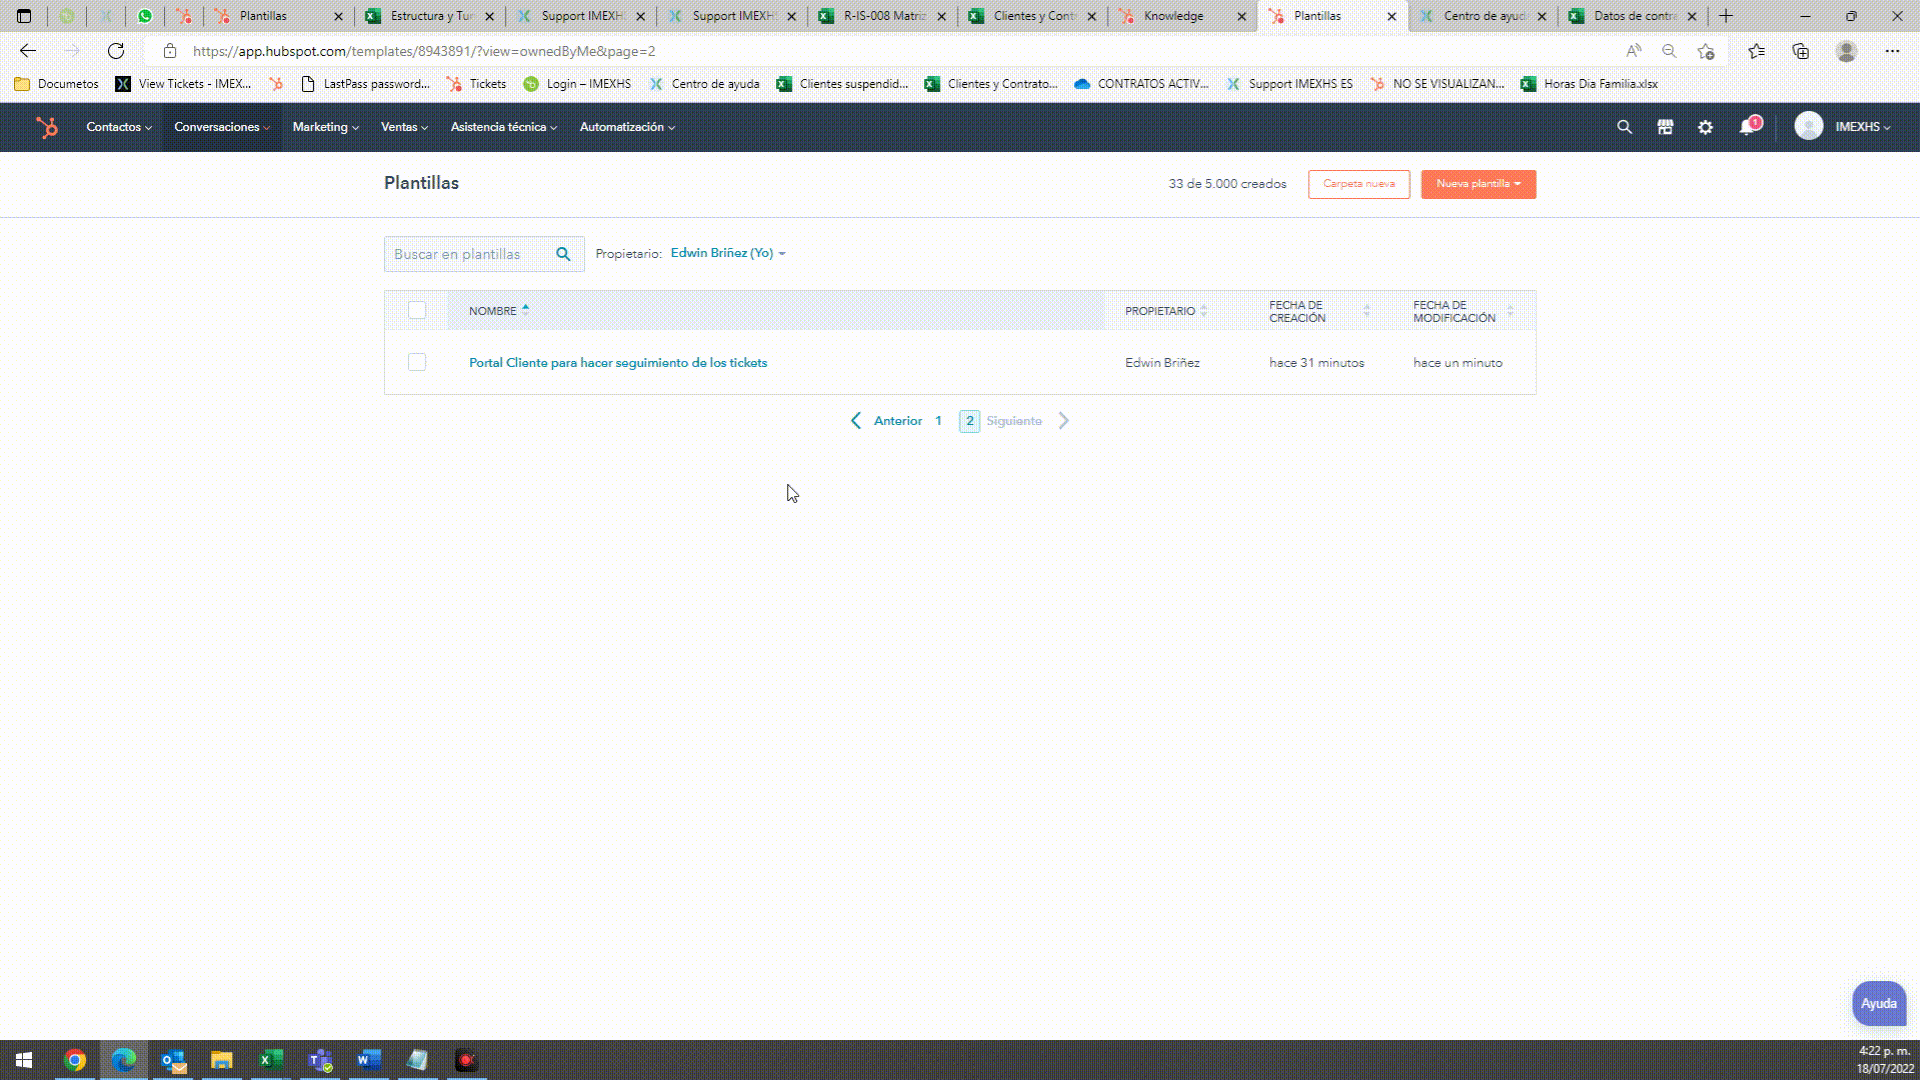The width and height of the screenshot is (1920, 1080).
Task: Open the Conversaciones menu
Action: tap(221, 127)
